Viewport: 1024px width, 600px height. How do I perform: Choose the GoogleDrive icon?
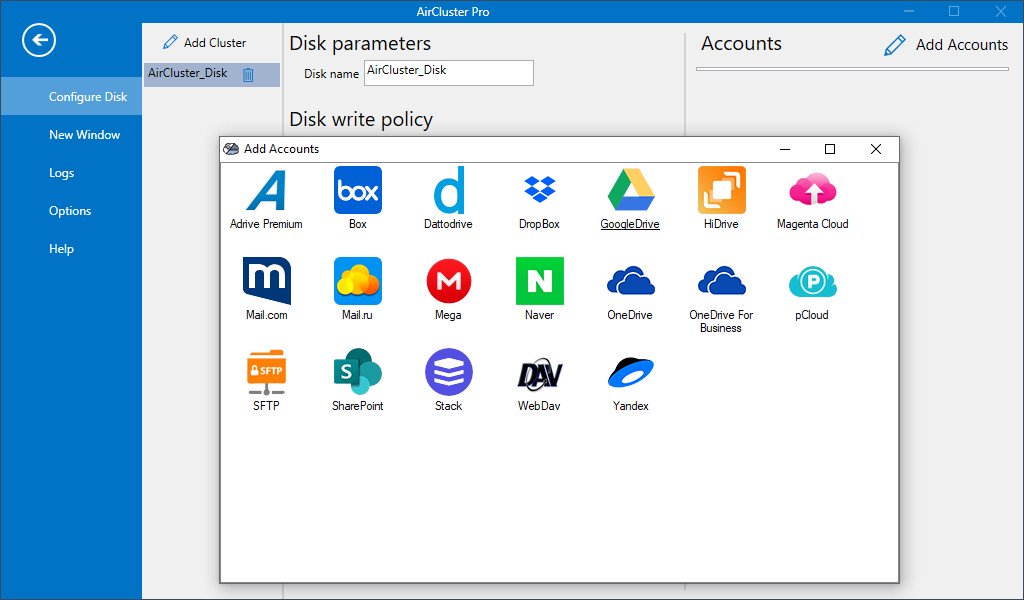(630, 190)
